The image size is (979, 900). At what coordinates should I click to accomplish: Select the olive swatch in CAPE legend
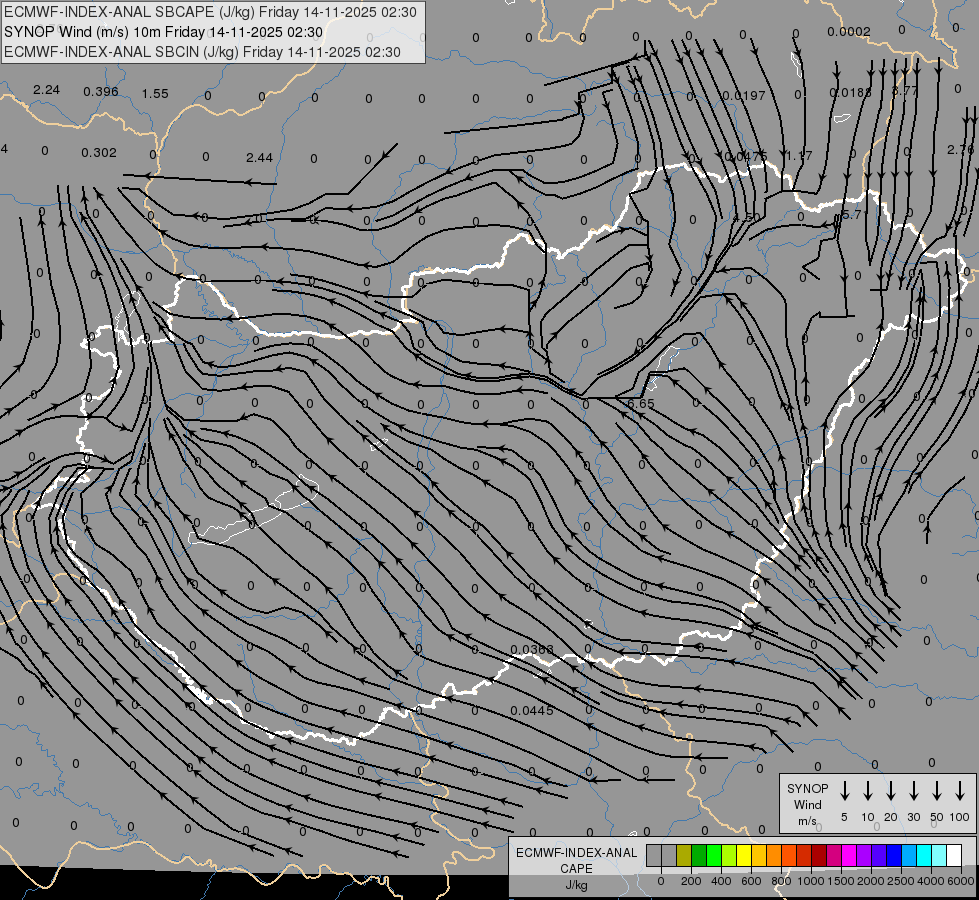point(684,855)
